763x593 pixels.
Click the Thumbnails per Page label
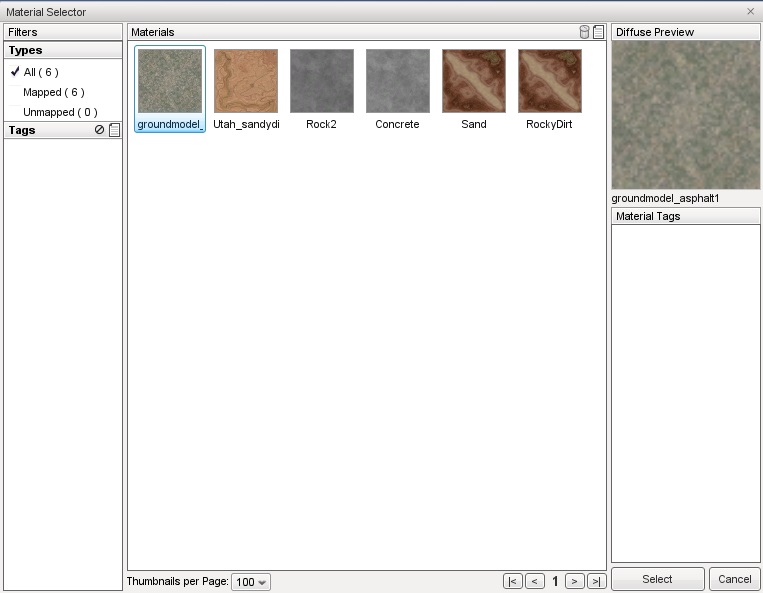pyautogui.click(x=178, y=581)
